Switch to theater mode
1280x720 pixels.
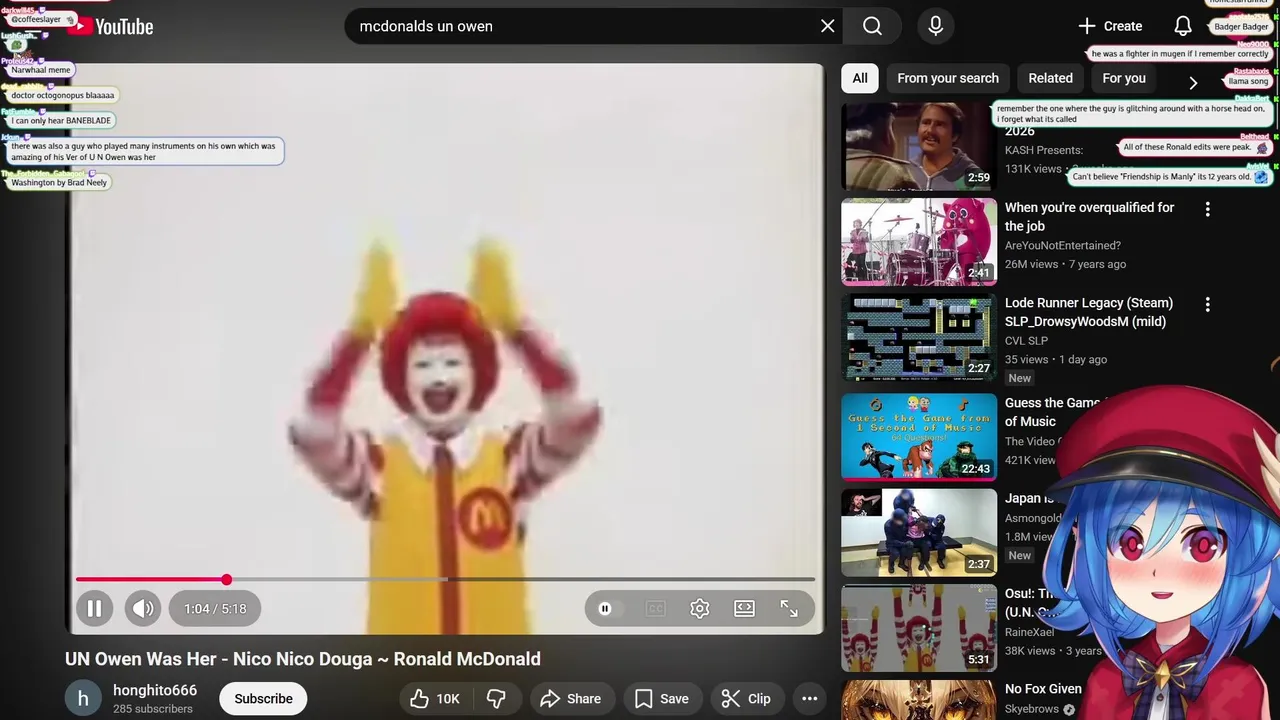[745, 608]
